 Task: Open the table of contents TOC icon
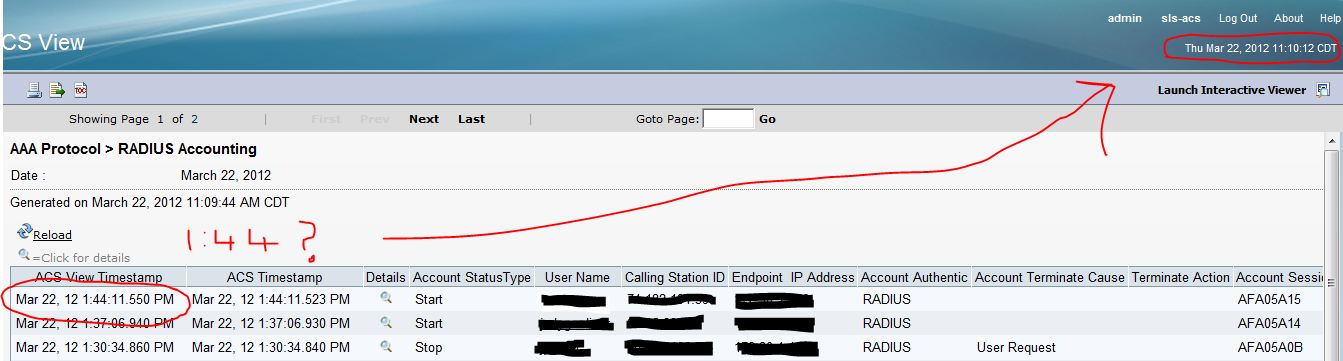[x=81, y=90]
